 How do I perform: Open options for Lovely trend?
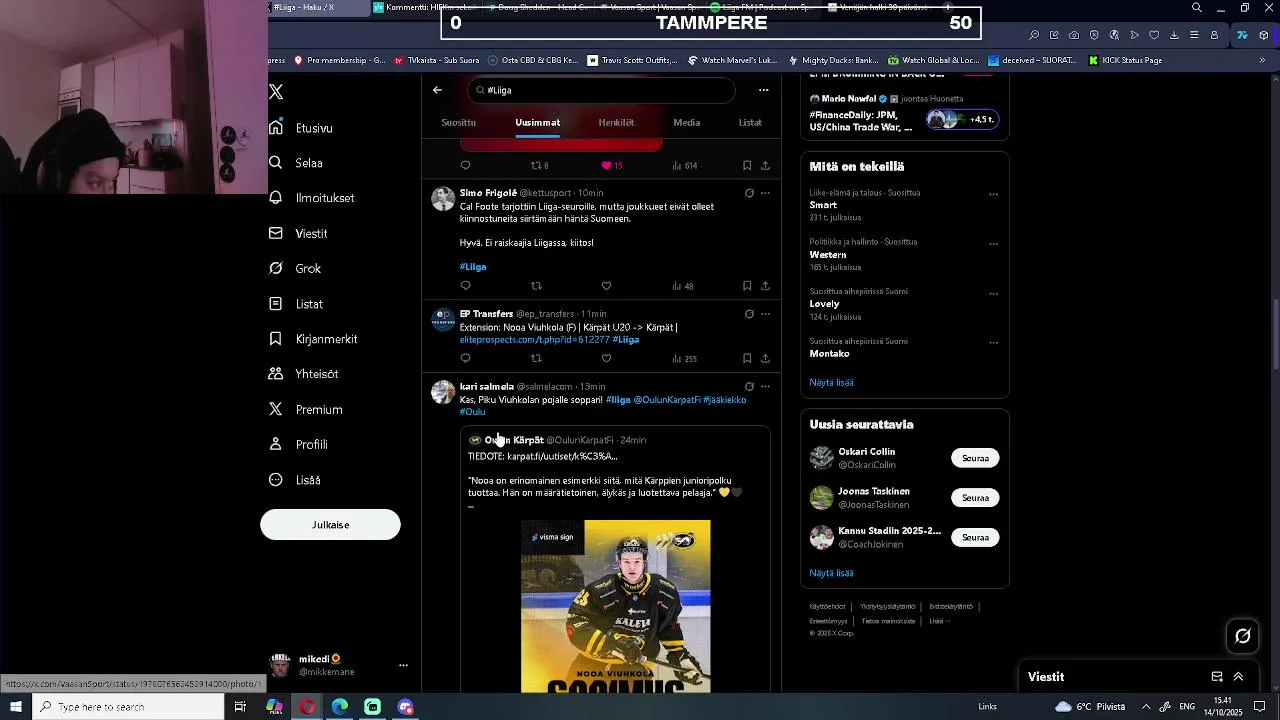point(993,293)
